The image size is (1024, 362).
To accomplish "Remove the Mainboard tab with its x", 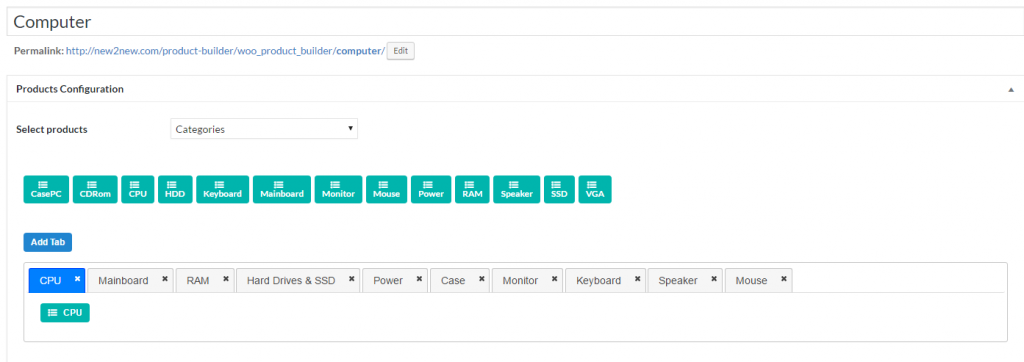I will pos(165,279).
